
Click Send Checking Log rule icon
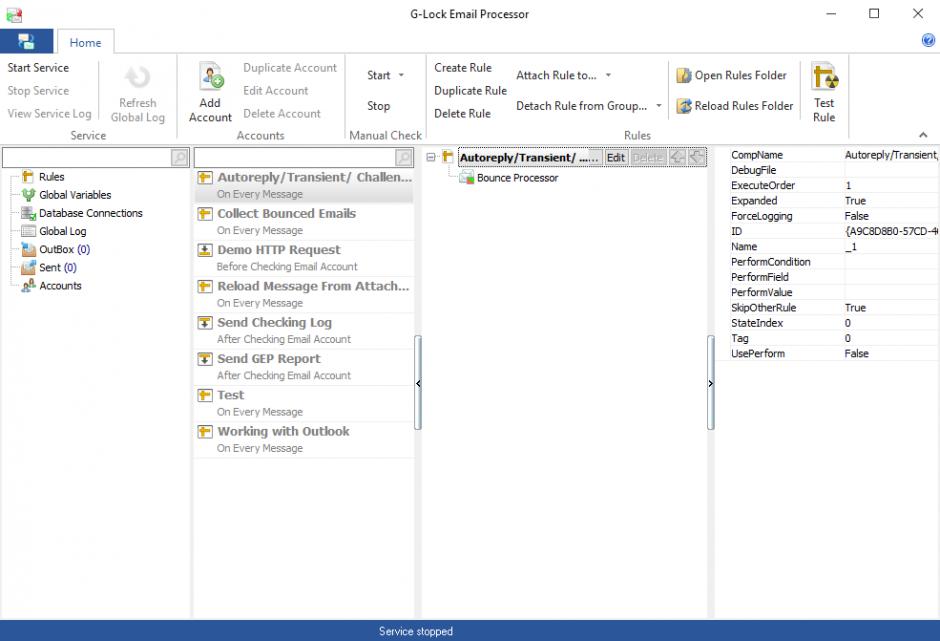pos(205,323)
